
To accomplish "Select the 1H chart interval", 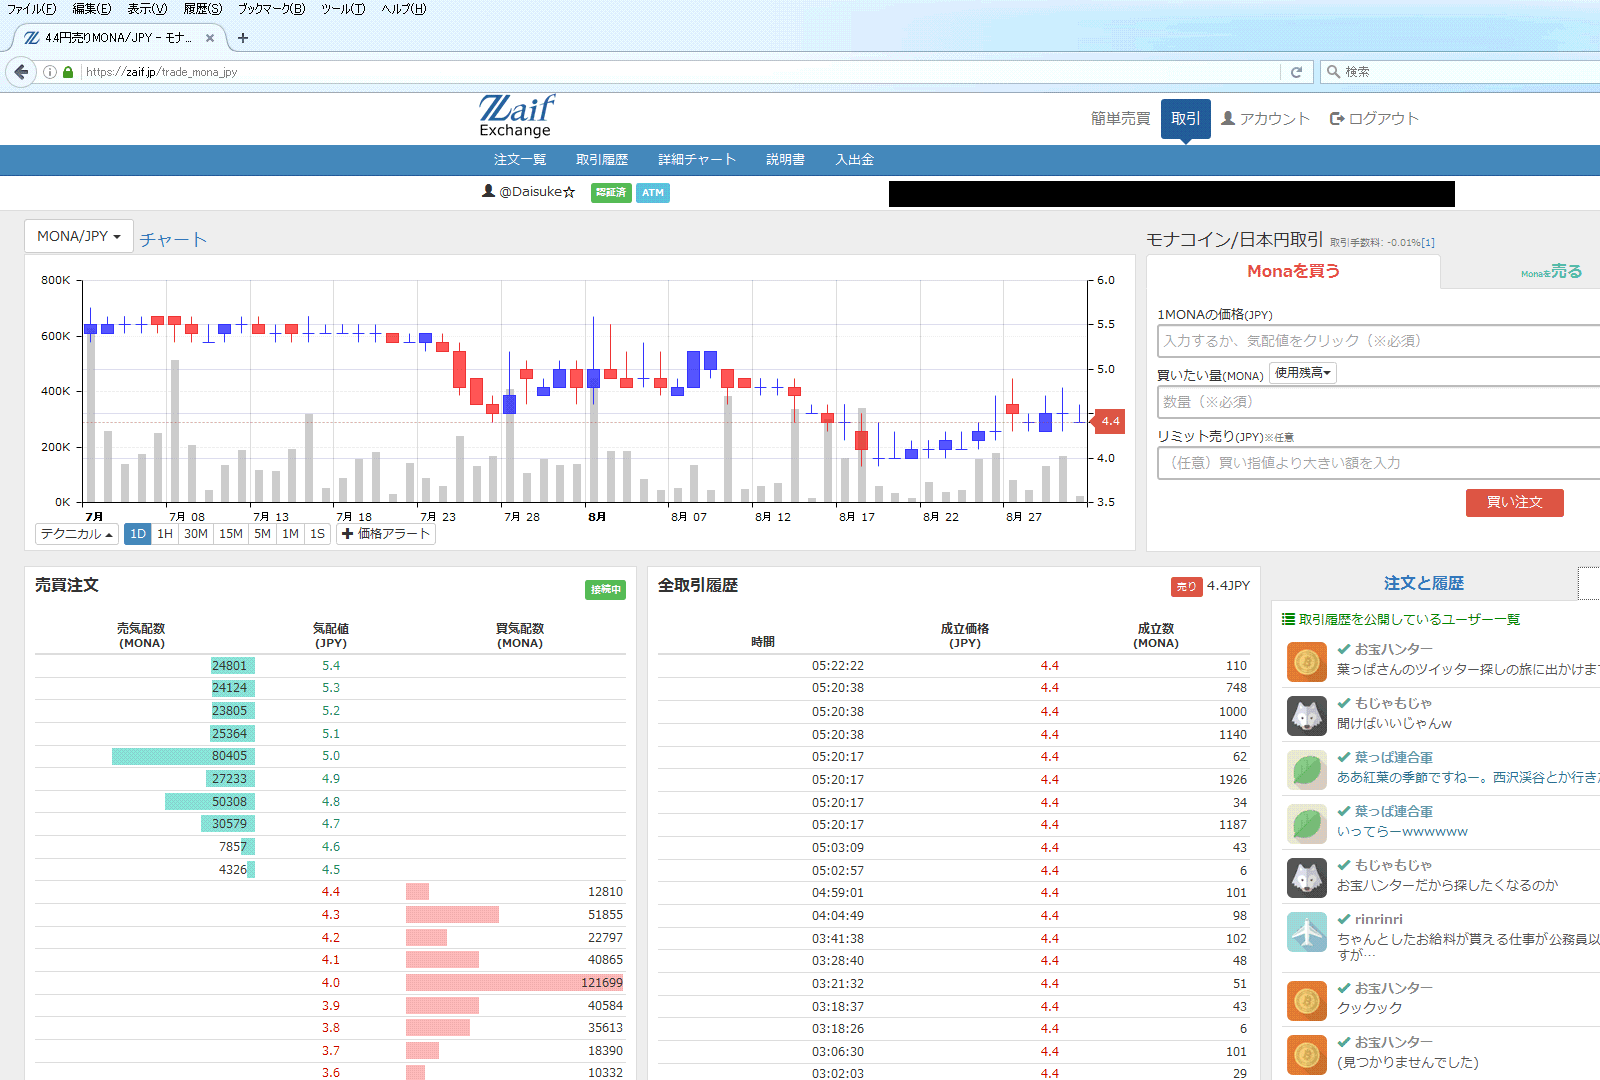I will (165, 534).
